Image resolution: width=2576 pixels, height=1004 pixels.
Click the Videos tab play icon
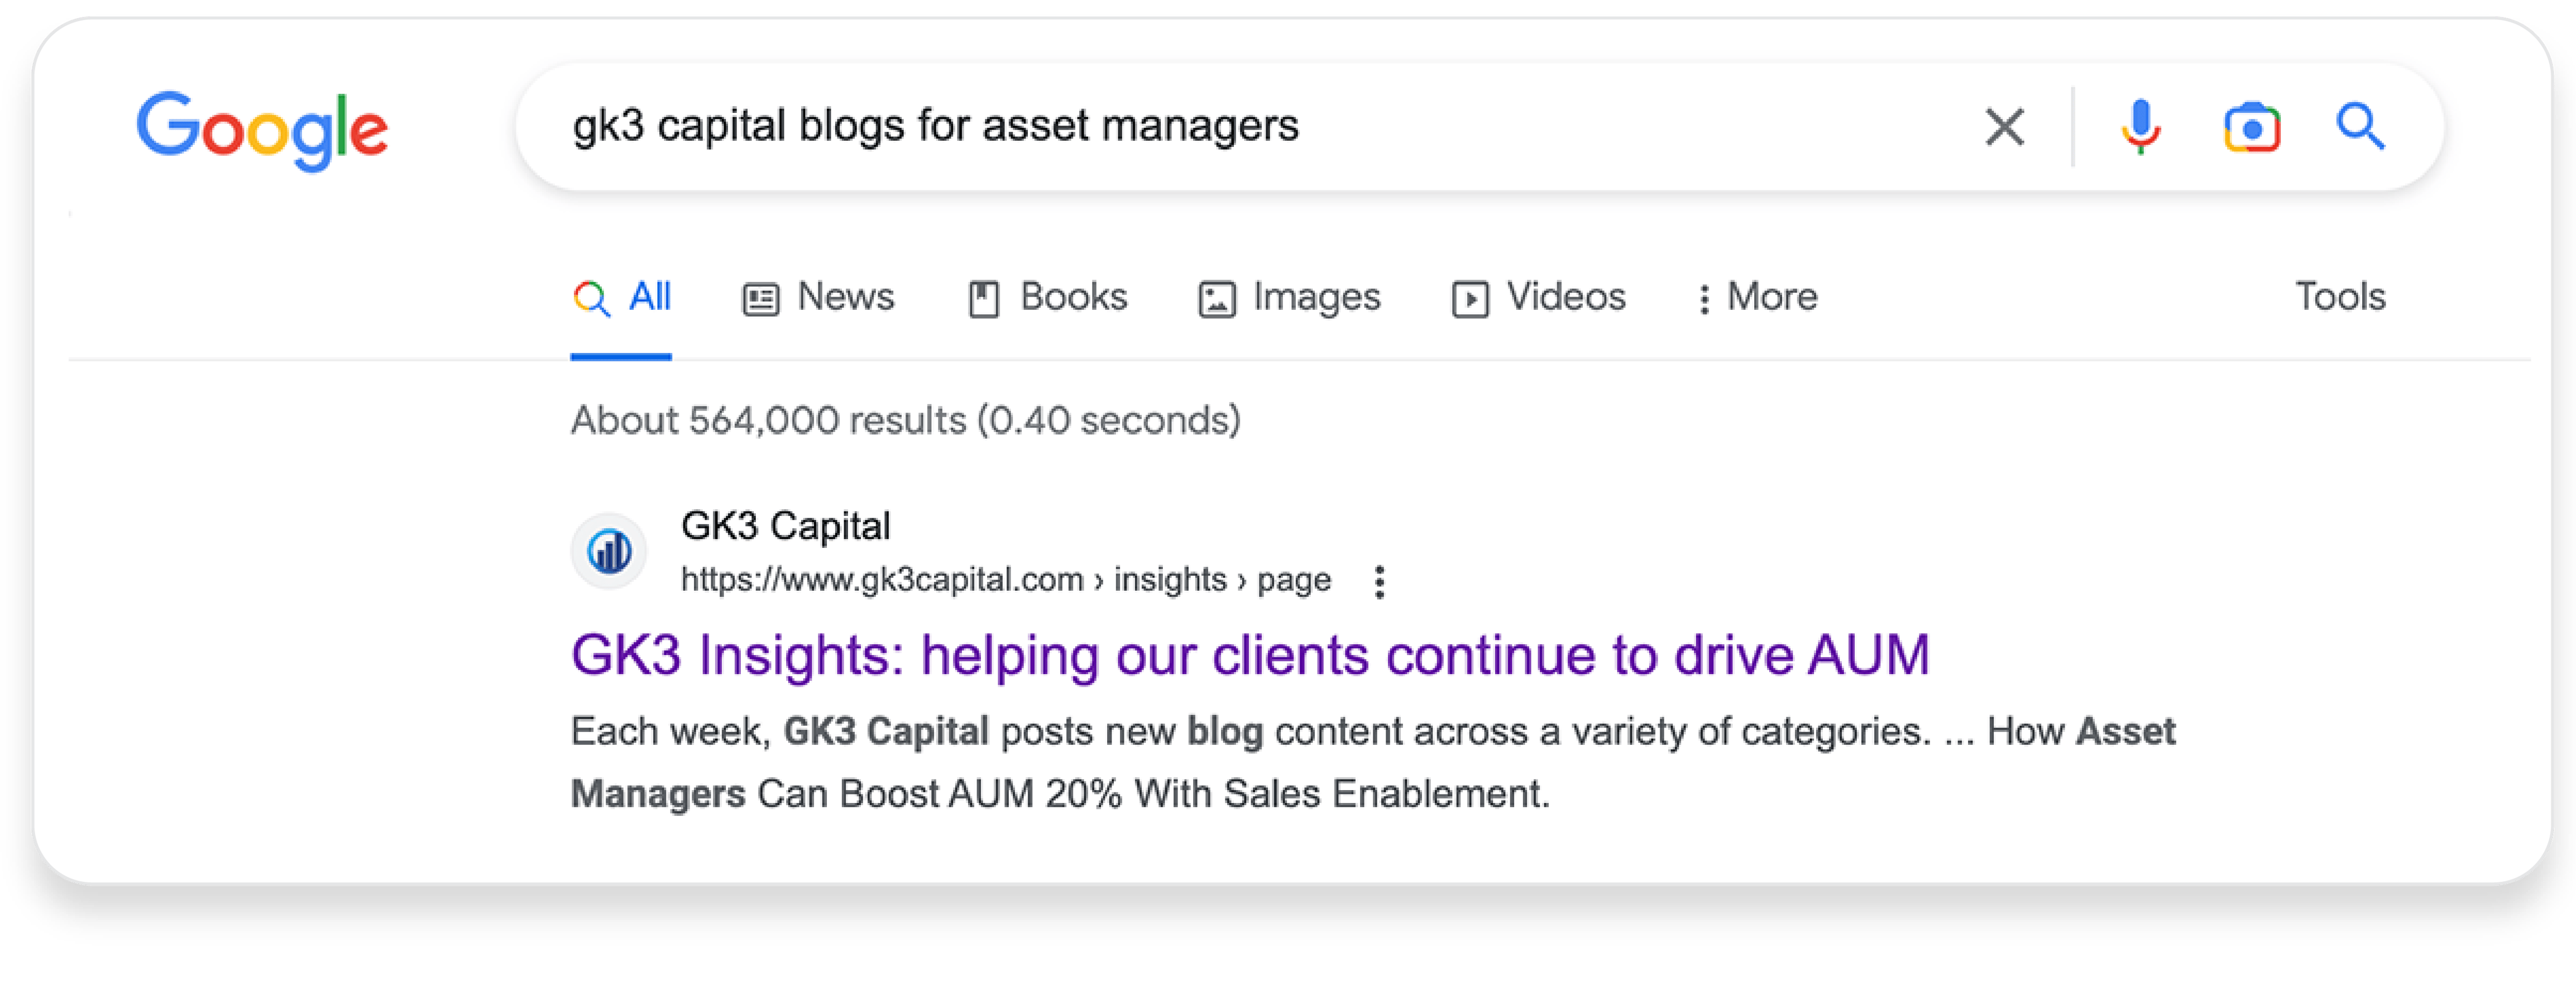tap(1469, 299)
